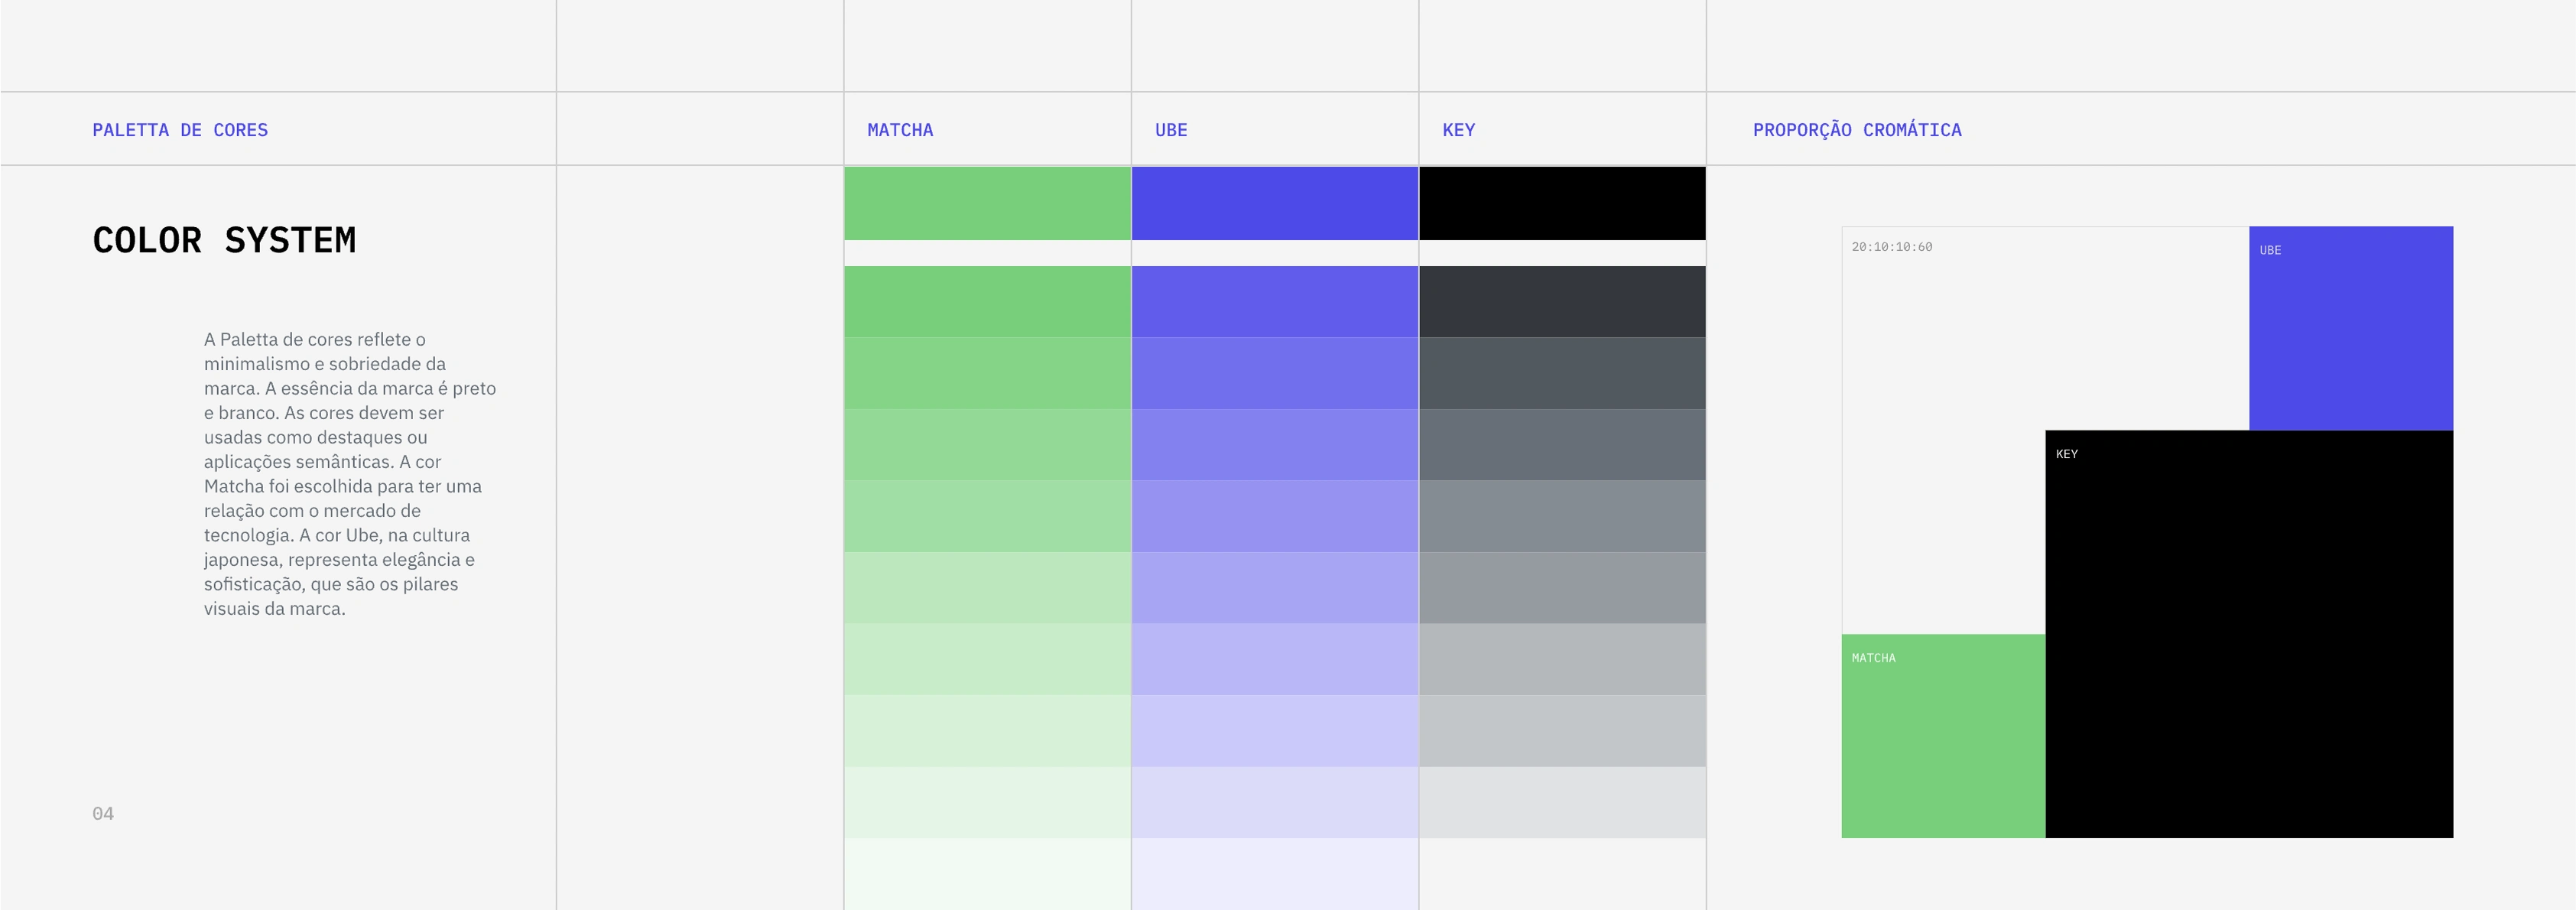
Task: Click the main Matcha green swatch under MATCHA header
Action: coord(987,203)
